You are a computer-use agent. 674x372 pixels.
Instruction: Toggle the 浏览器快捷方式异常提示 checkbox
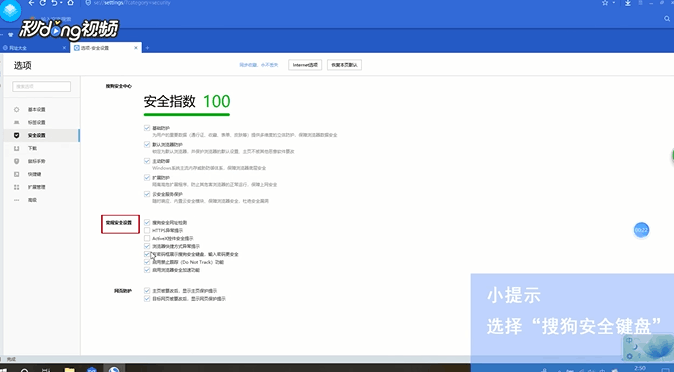147,246
